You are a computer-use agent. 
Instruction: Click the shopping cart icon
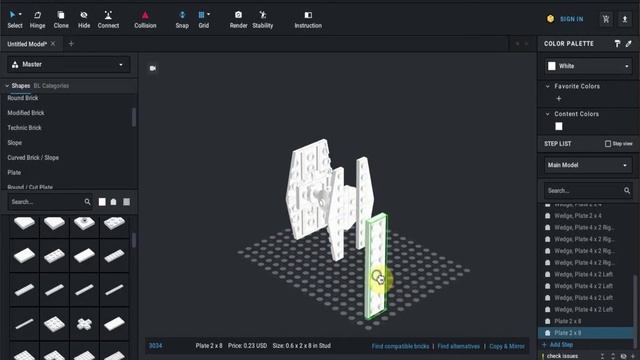pos(606,19)
